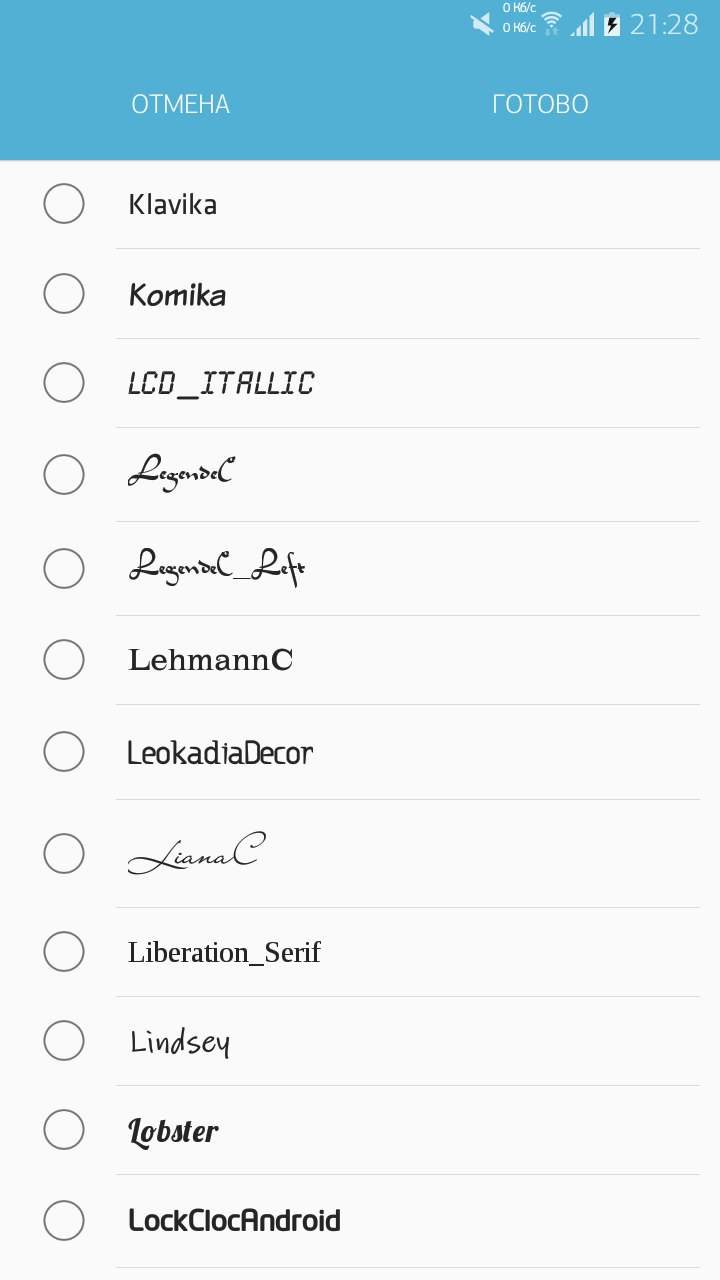Screen dimensions: 720x1280
Task: Pick the LegendeC_Left radio button
Action: 64,568
